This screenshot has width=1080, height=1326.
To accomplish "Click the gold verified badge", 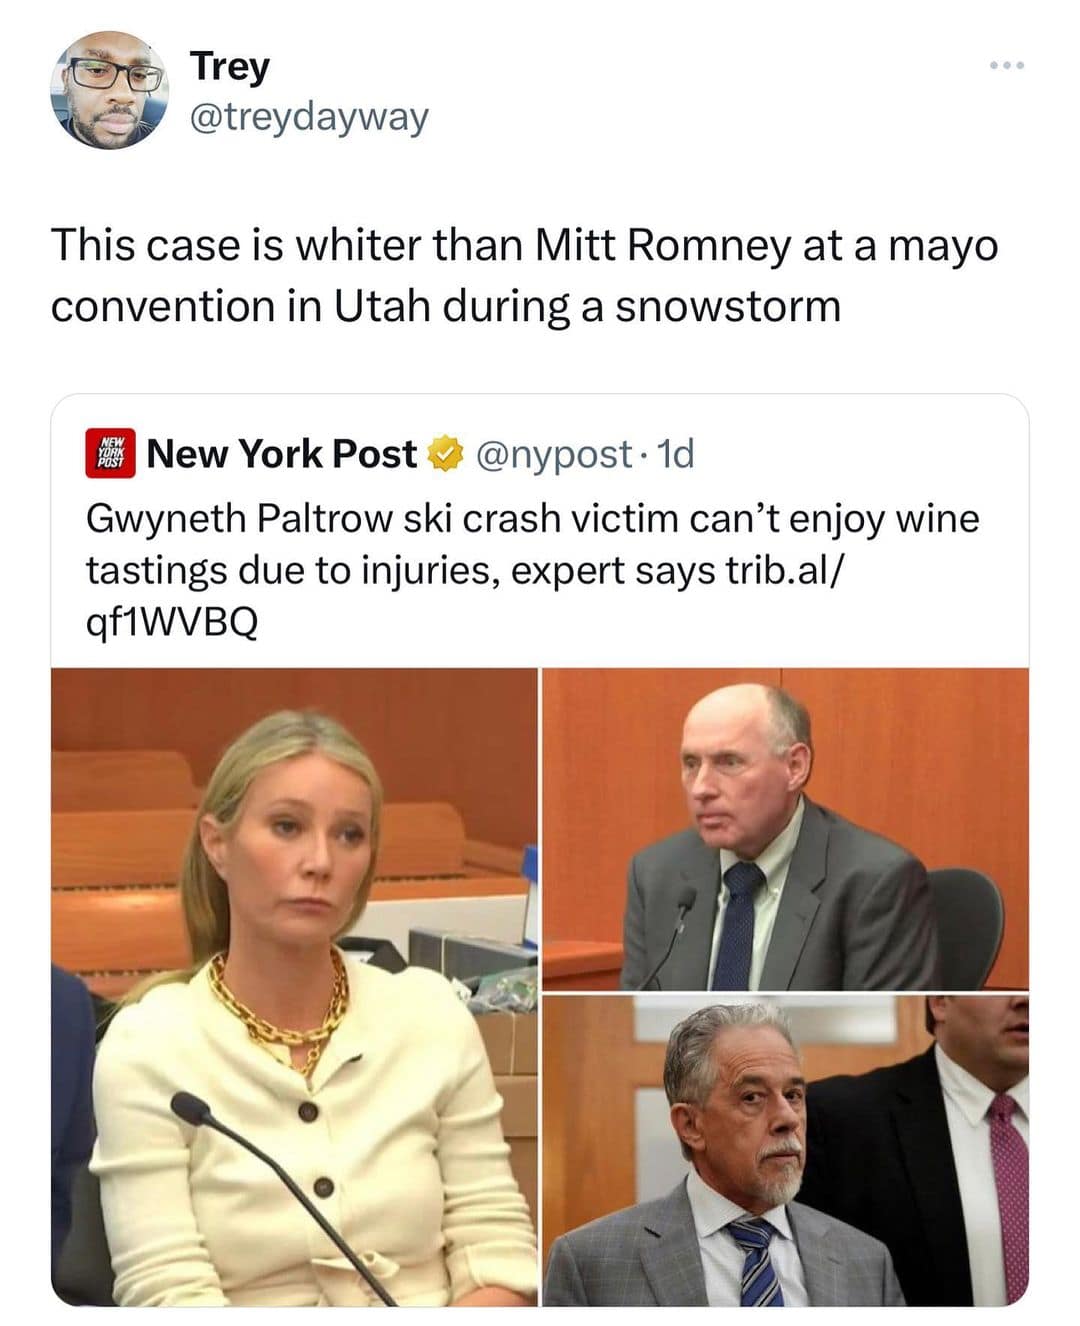I will [x=445, y=454].
